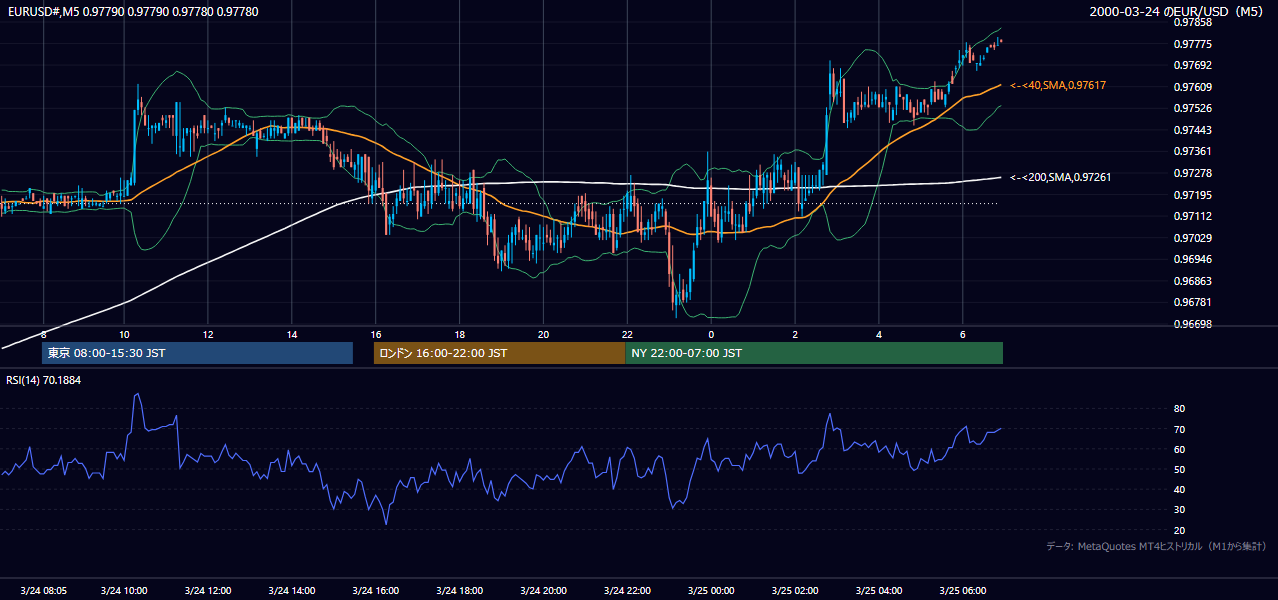Click the MetaQuotes MT4 data source note
The image size is (1278, 600).
pos(1156,546)
